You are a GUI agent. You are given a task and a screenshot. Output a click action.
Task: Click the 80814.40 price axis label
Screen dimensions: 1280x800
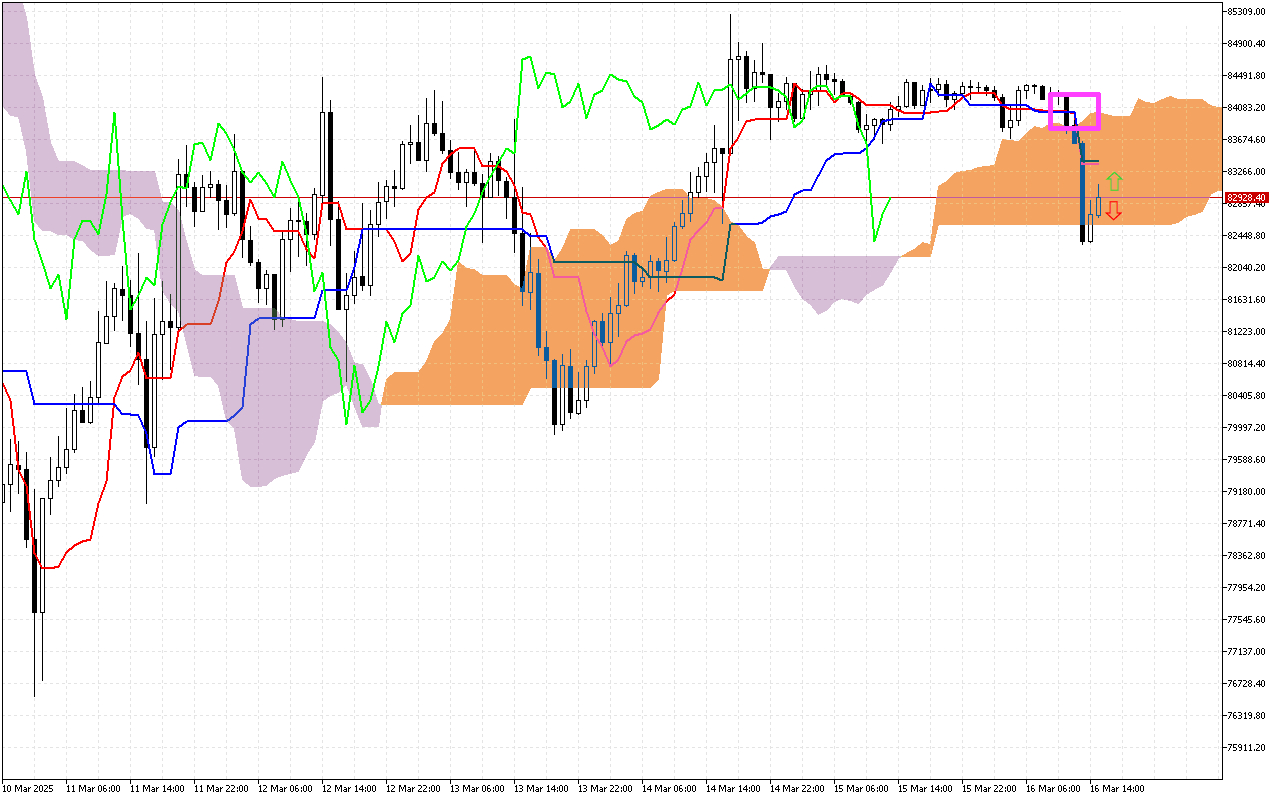click(1246, 364)
